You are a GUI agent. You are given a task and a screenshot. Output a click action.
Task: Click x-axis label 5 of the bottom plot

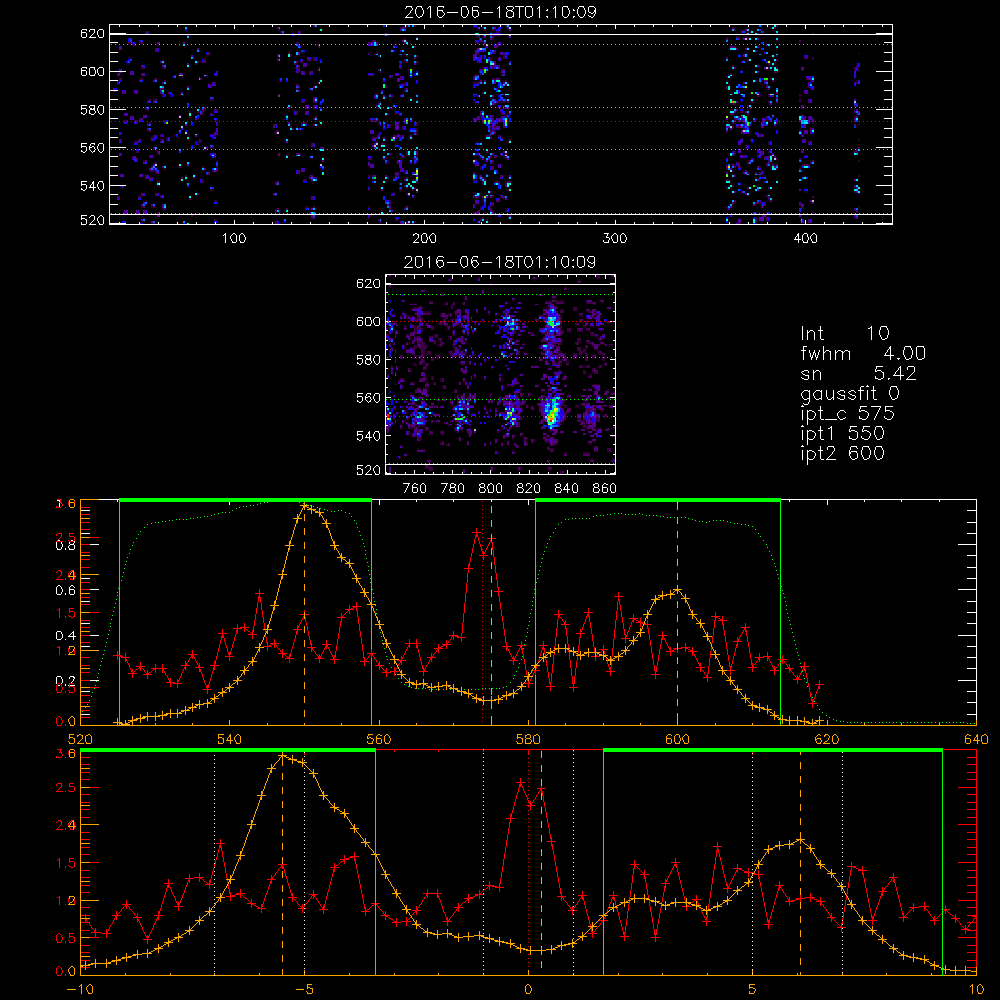tap(753, 990)
